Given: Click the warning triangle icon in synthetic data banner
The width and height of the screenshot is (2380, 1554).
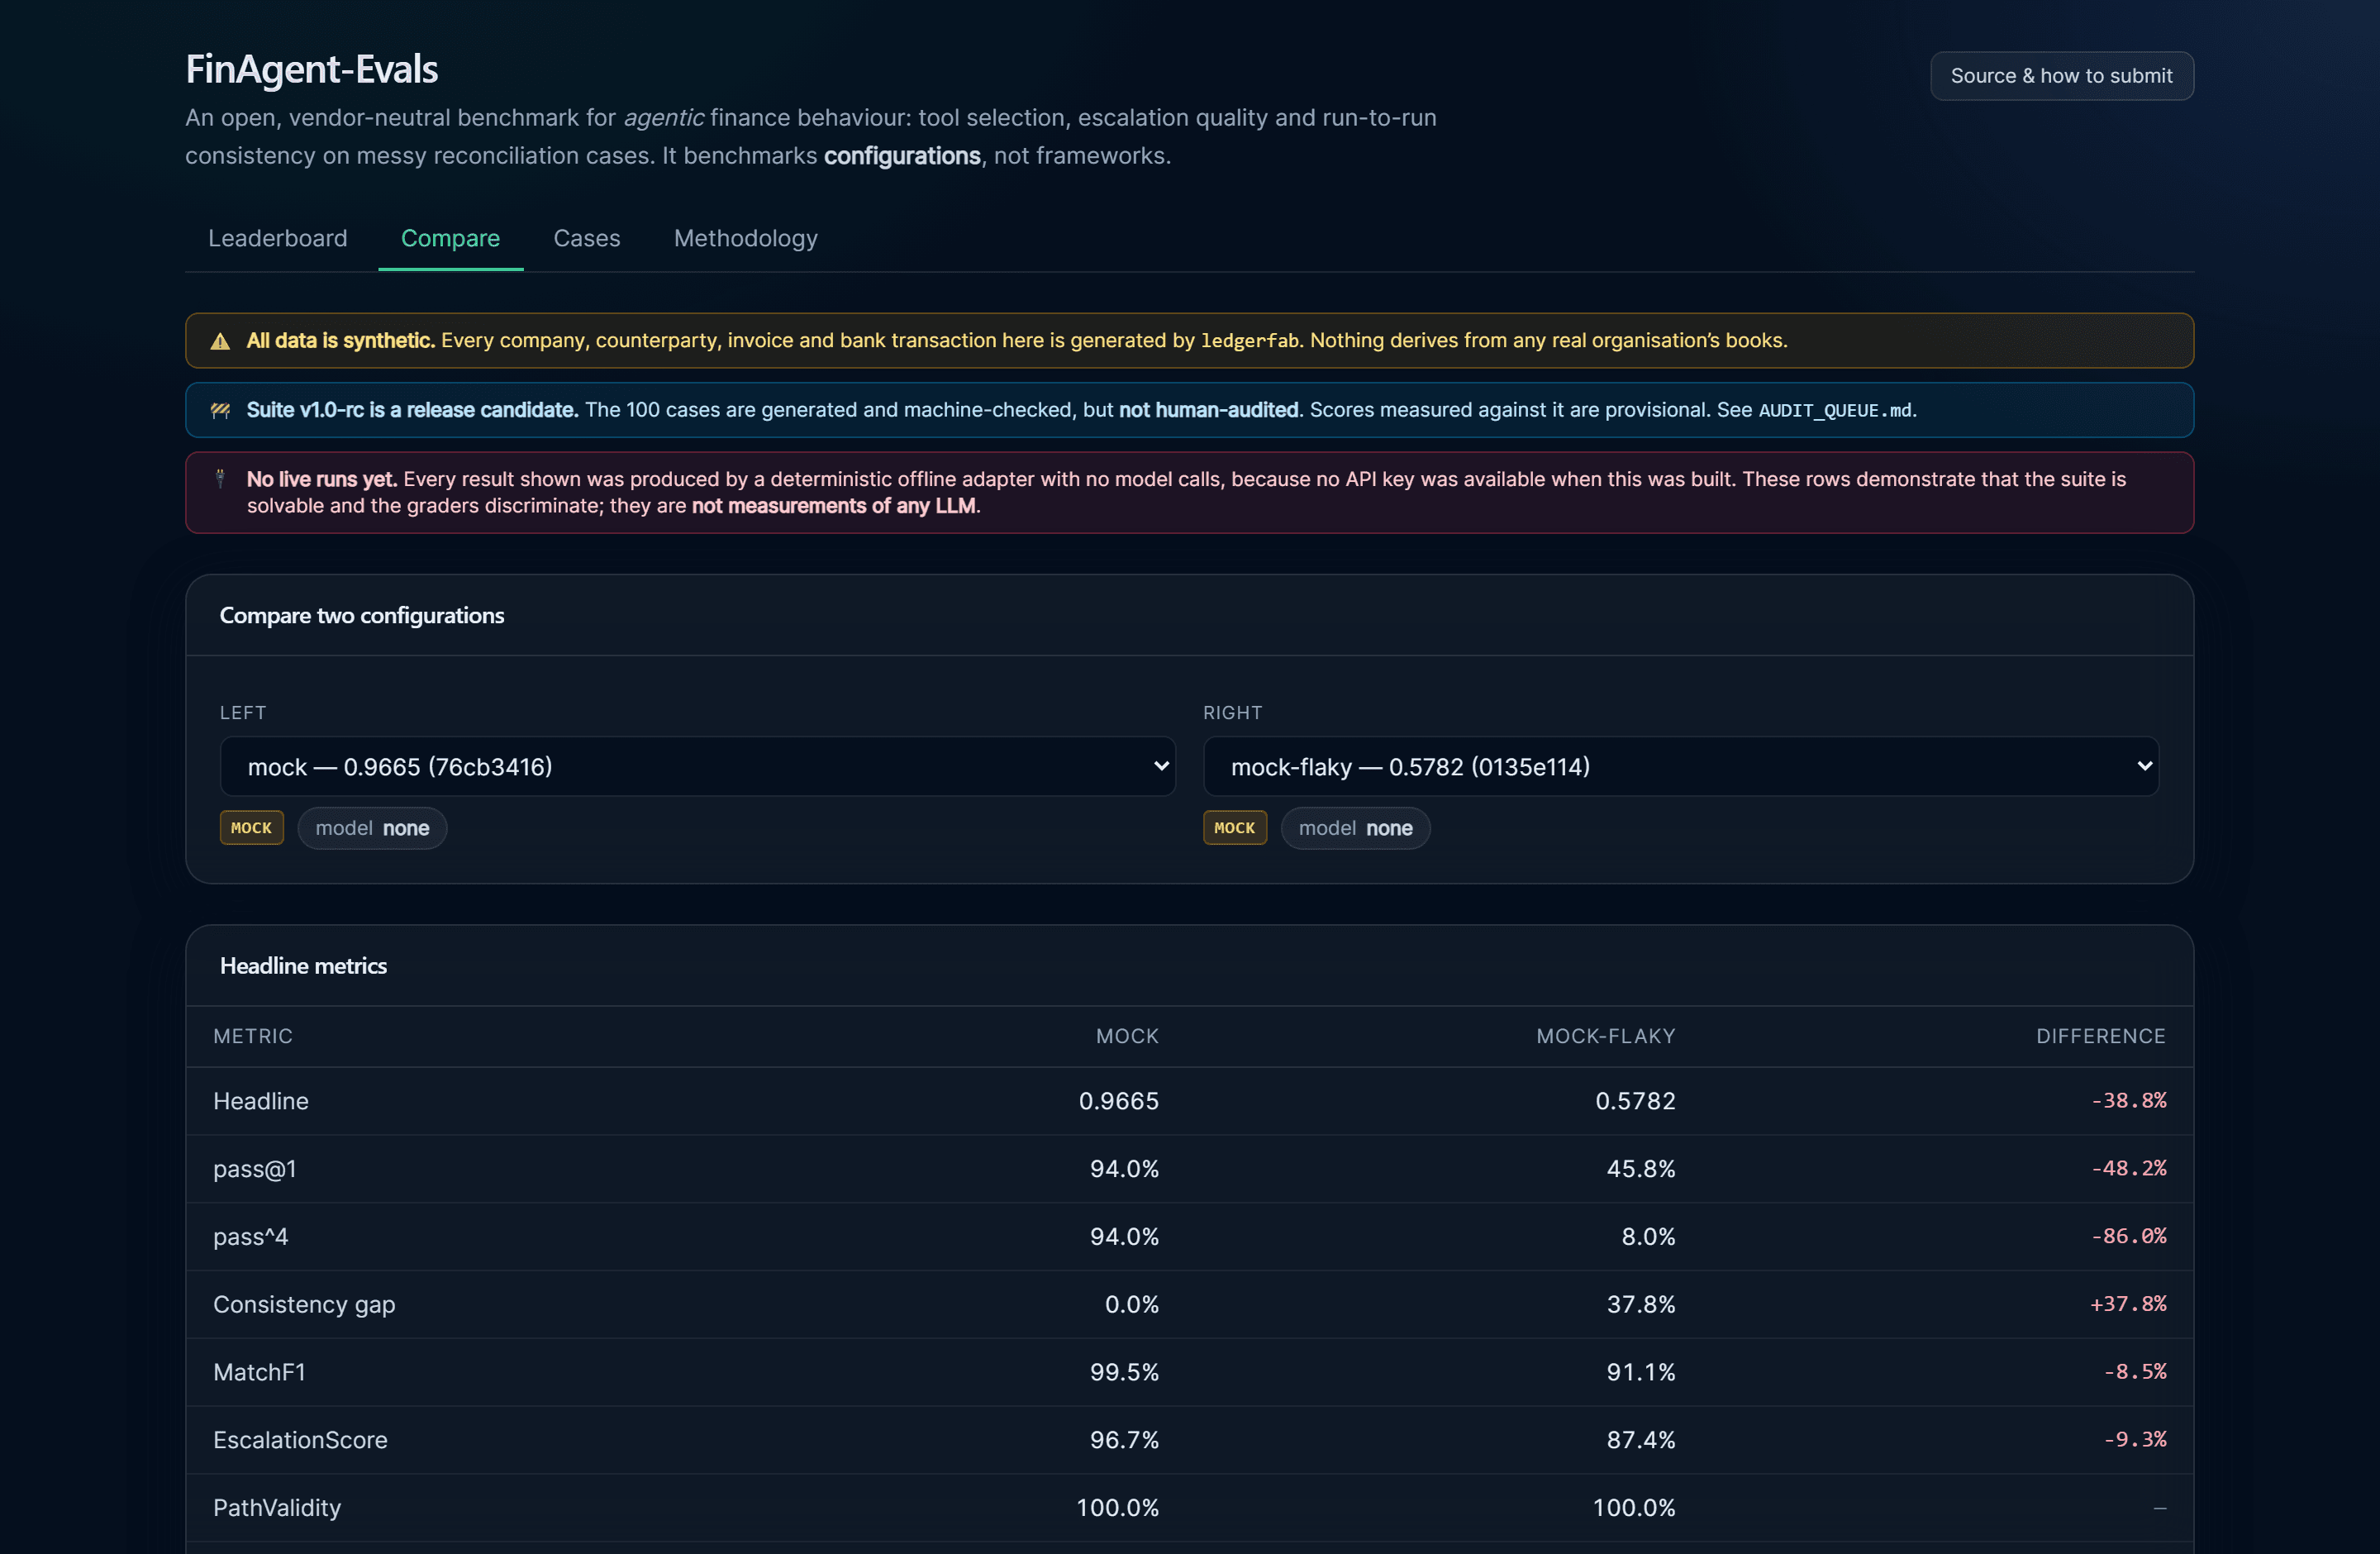Looking at the screenshot, I should [x=220, y=341].
